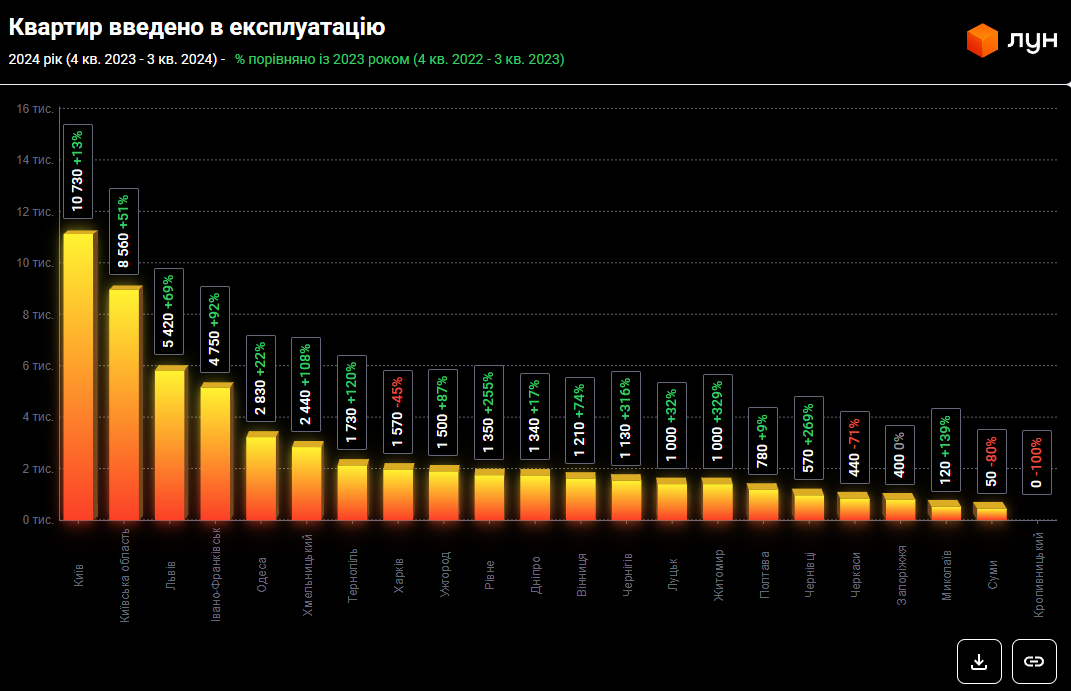The height and width of the screenshot is (691, 1071).
Task: Click the green 2023 comparison legend text
Action: point(399,59)
